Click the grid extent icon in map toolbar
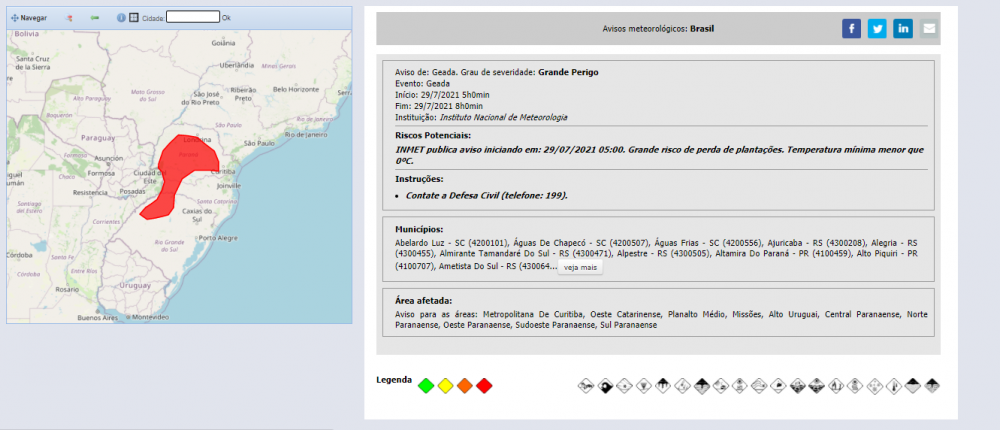Screen dimensions: 1000x430 coord(134,18)
